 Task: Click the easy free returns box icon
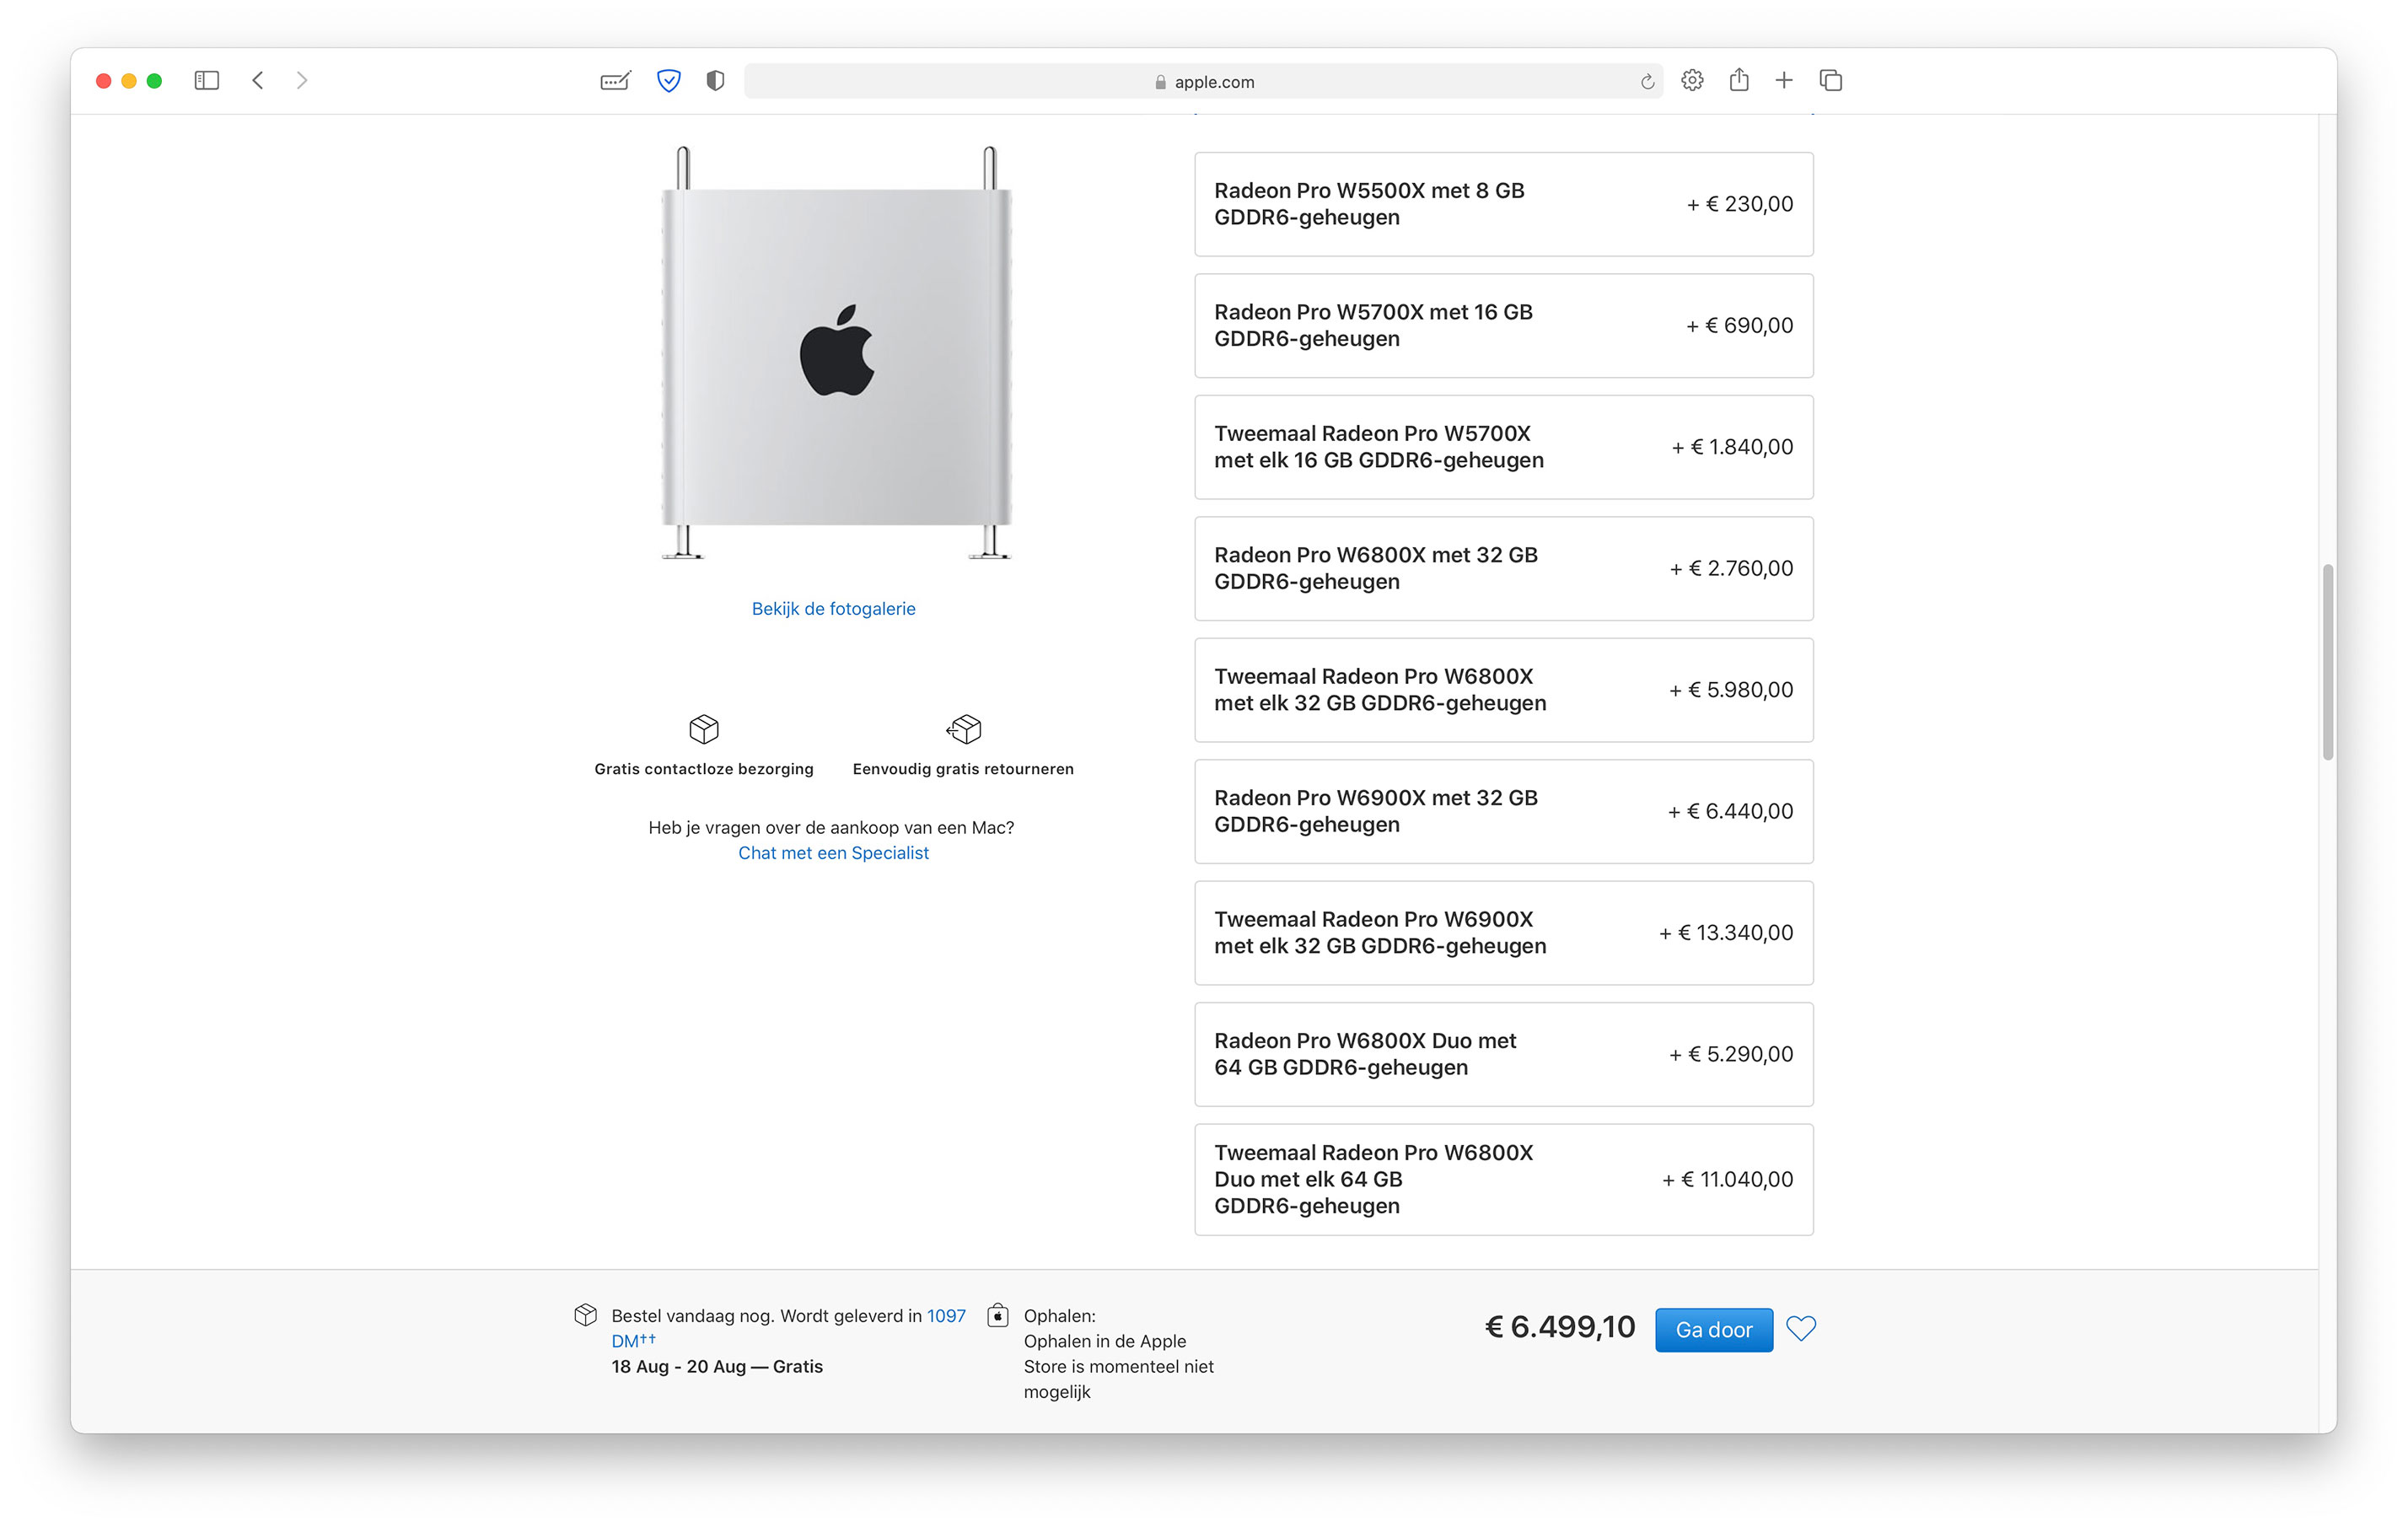[964, 729]
